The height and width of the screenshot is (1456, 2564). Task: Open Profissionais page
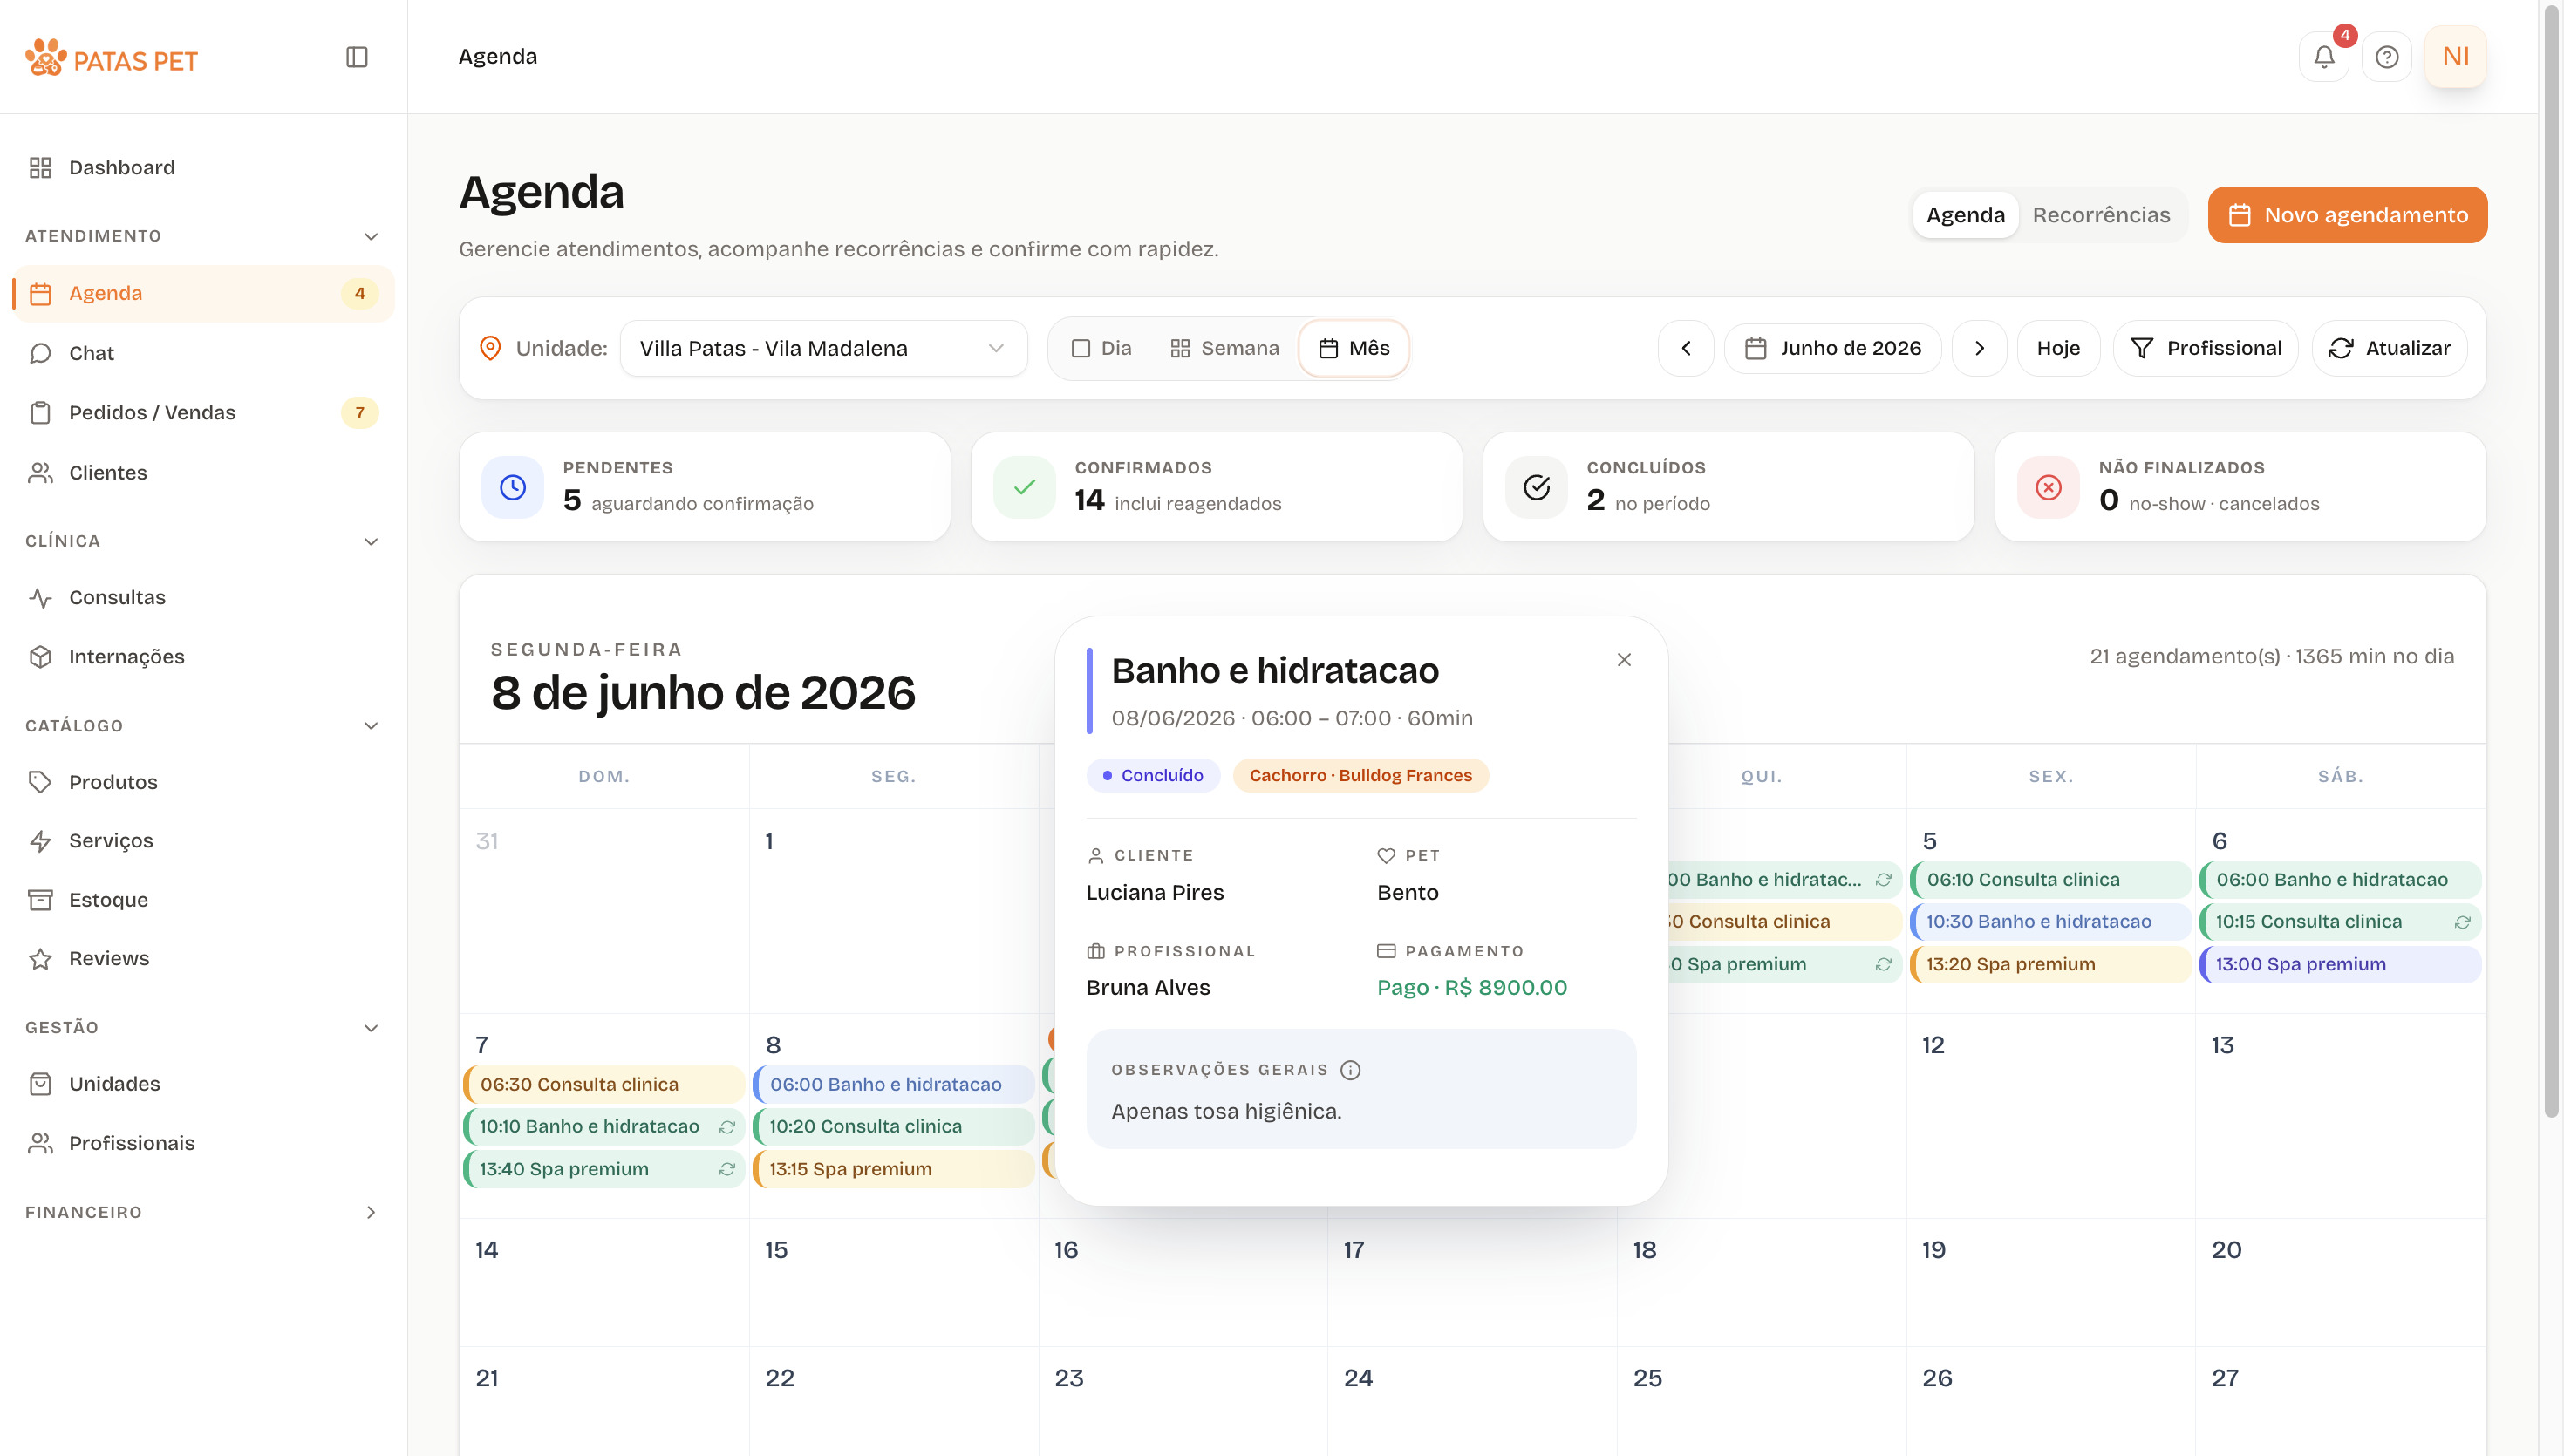pyautogui.click(x=204, y=1142)
